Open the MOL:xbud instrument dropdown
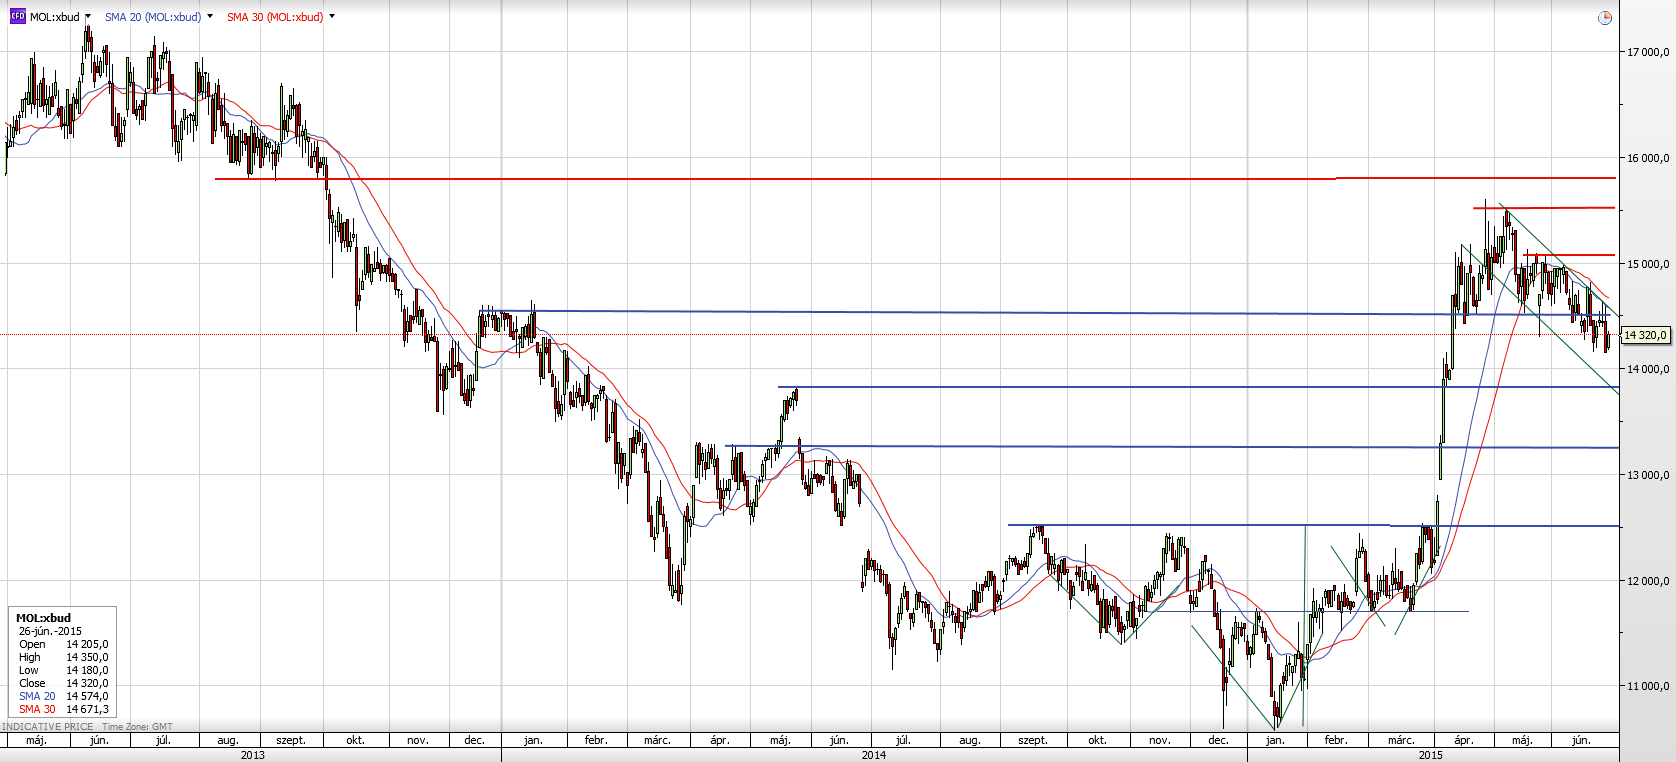 coord(88,17)
